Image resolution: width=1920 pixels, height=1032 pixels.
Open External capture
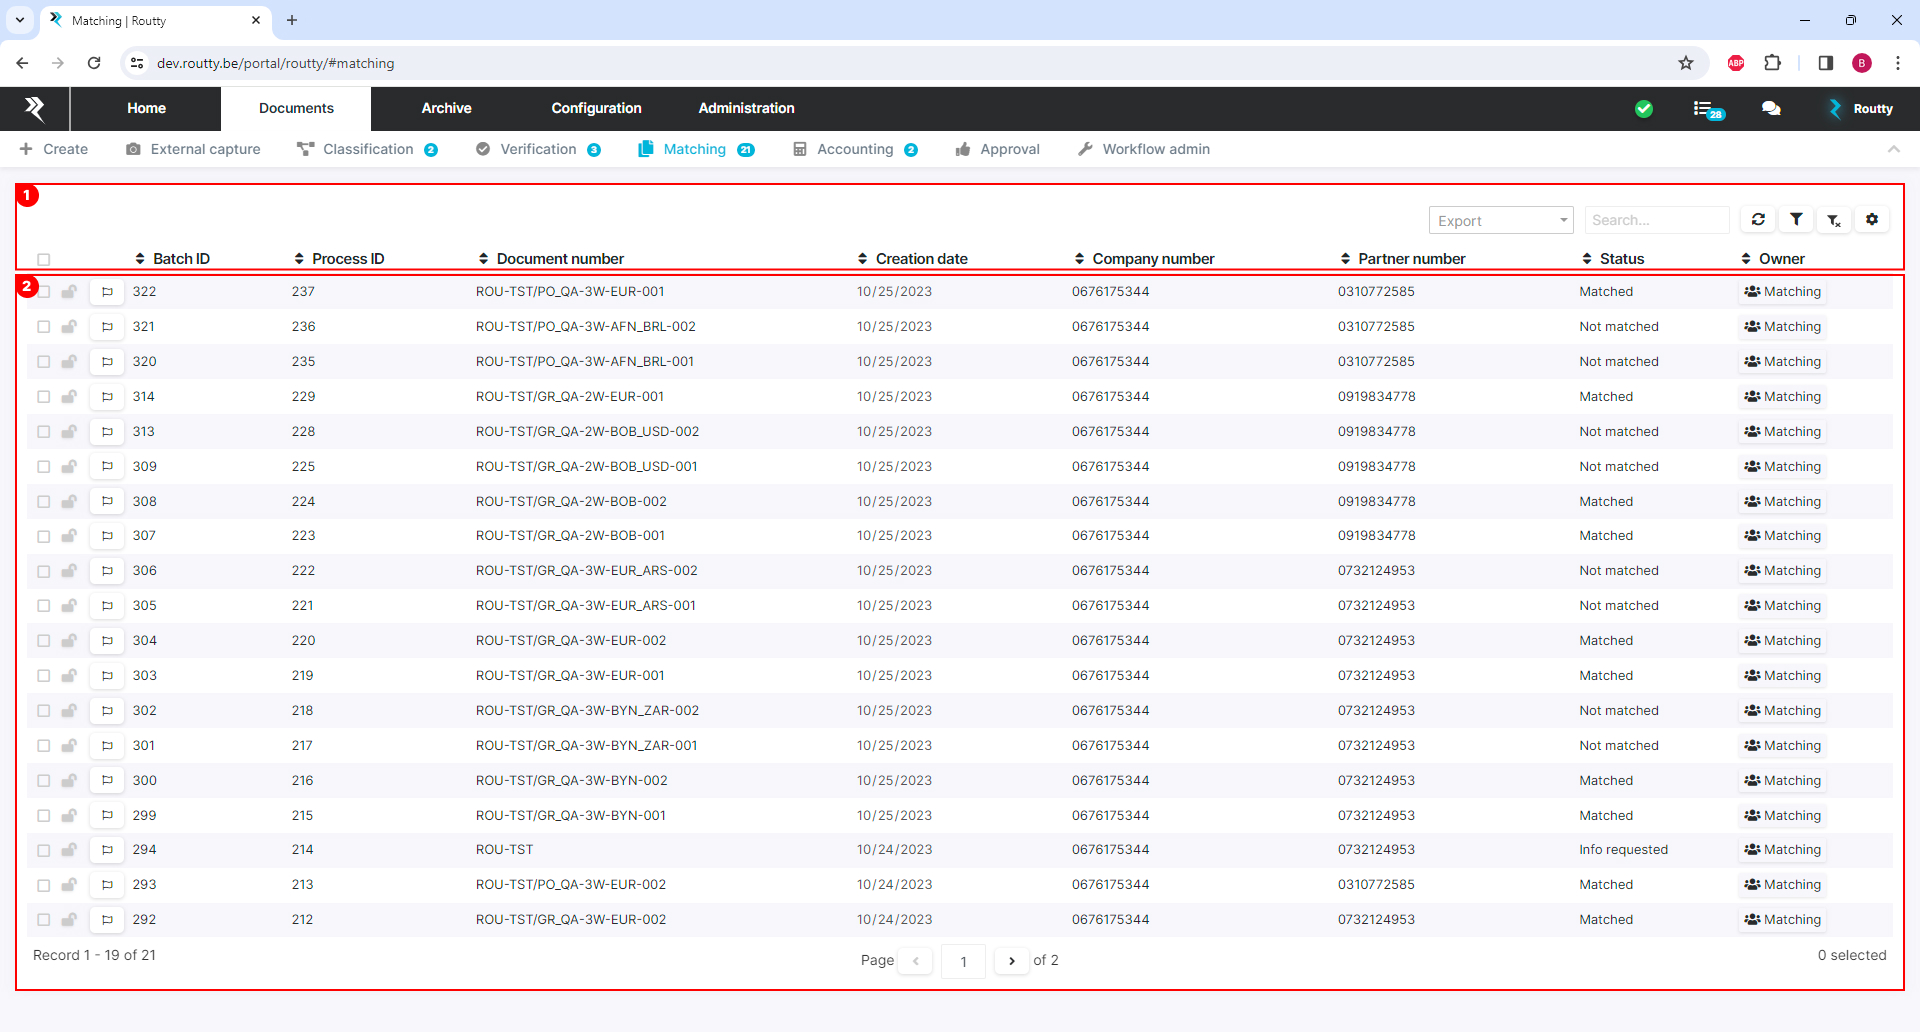[193, 149]
